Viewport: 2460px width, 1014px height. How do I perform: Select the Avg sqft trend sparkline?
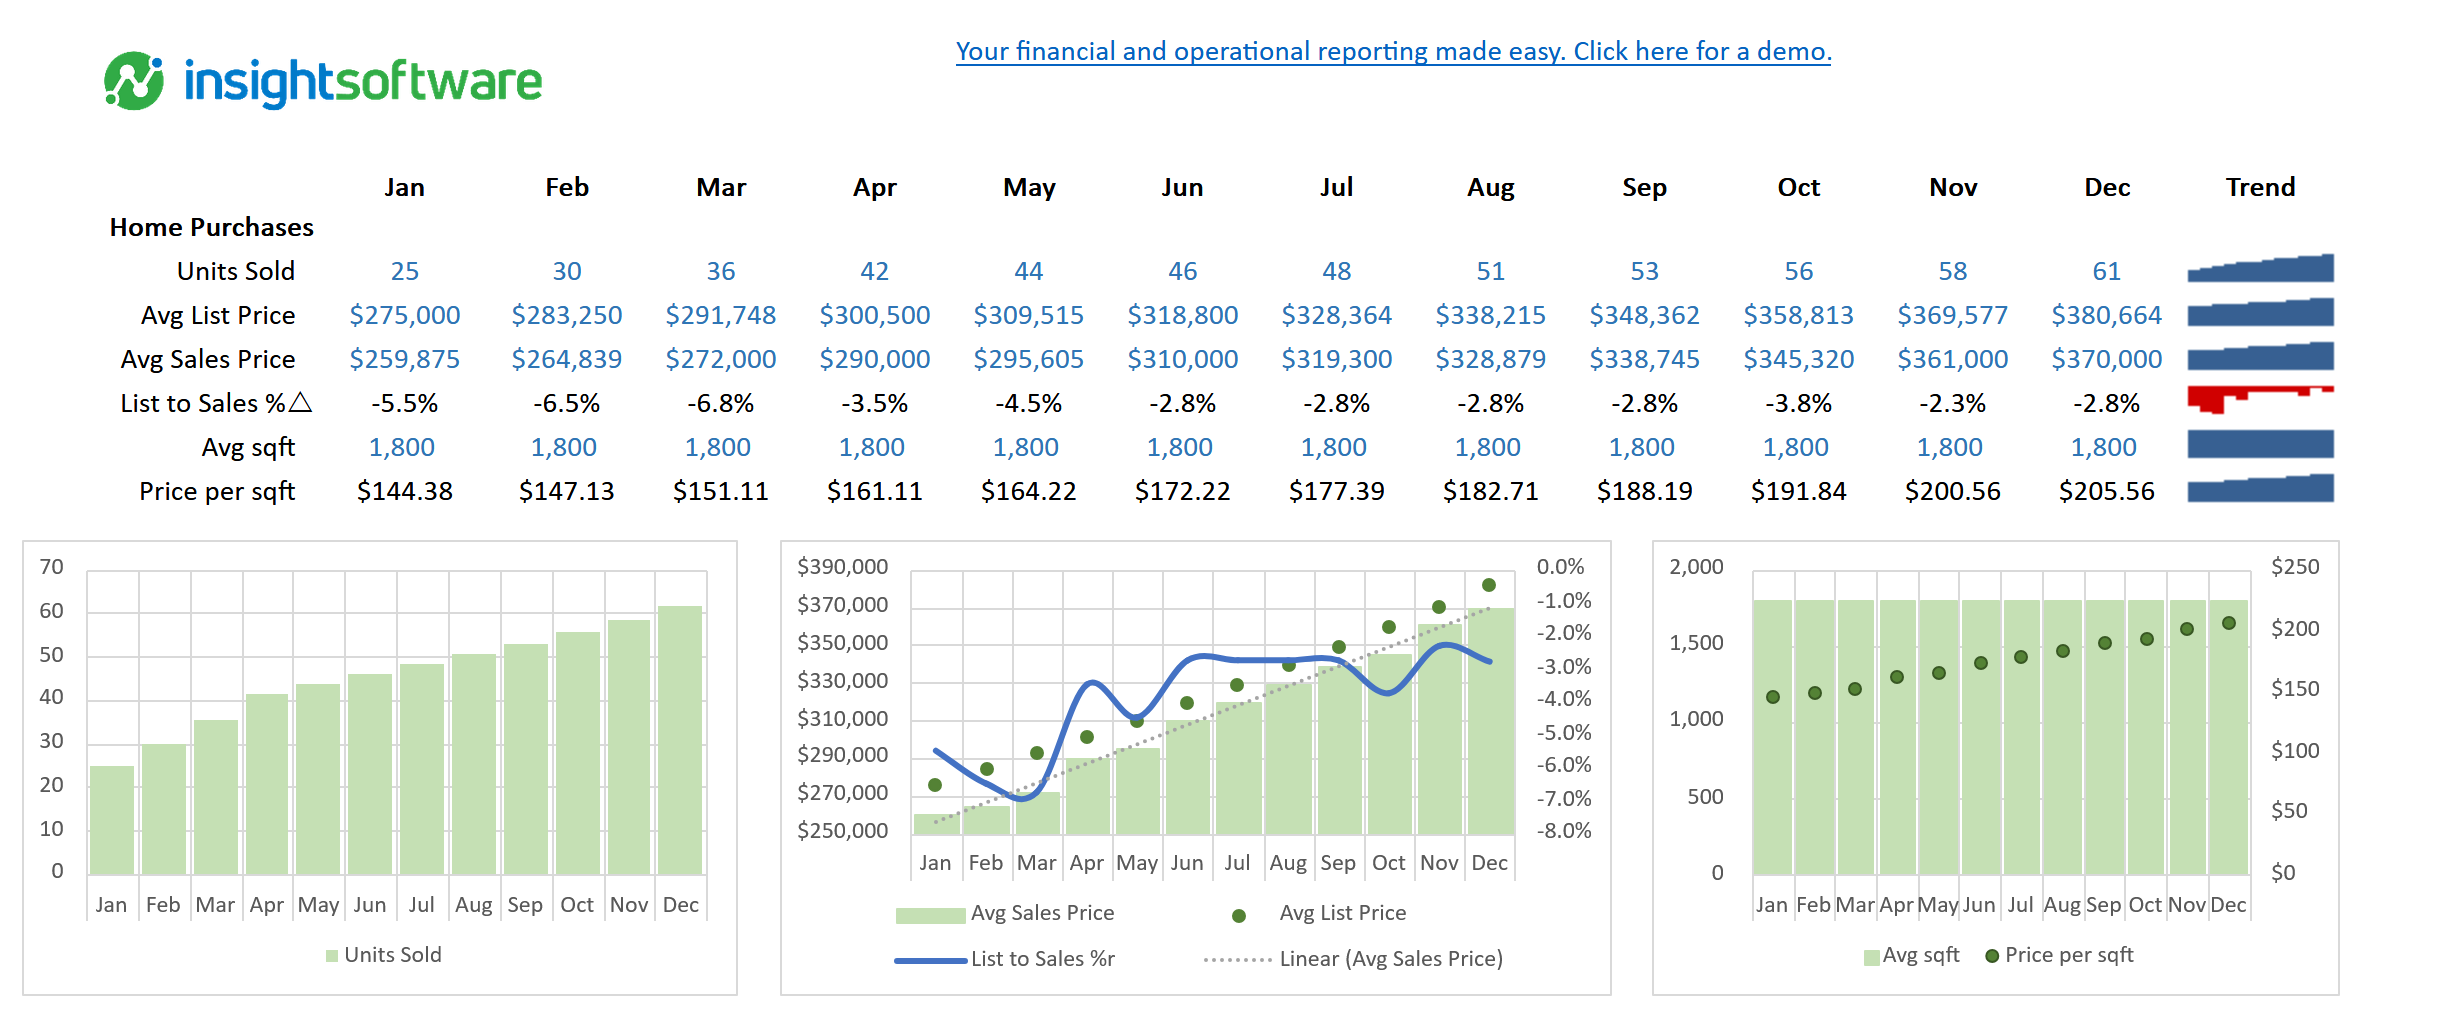coord(2262,446)
